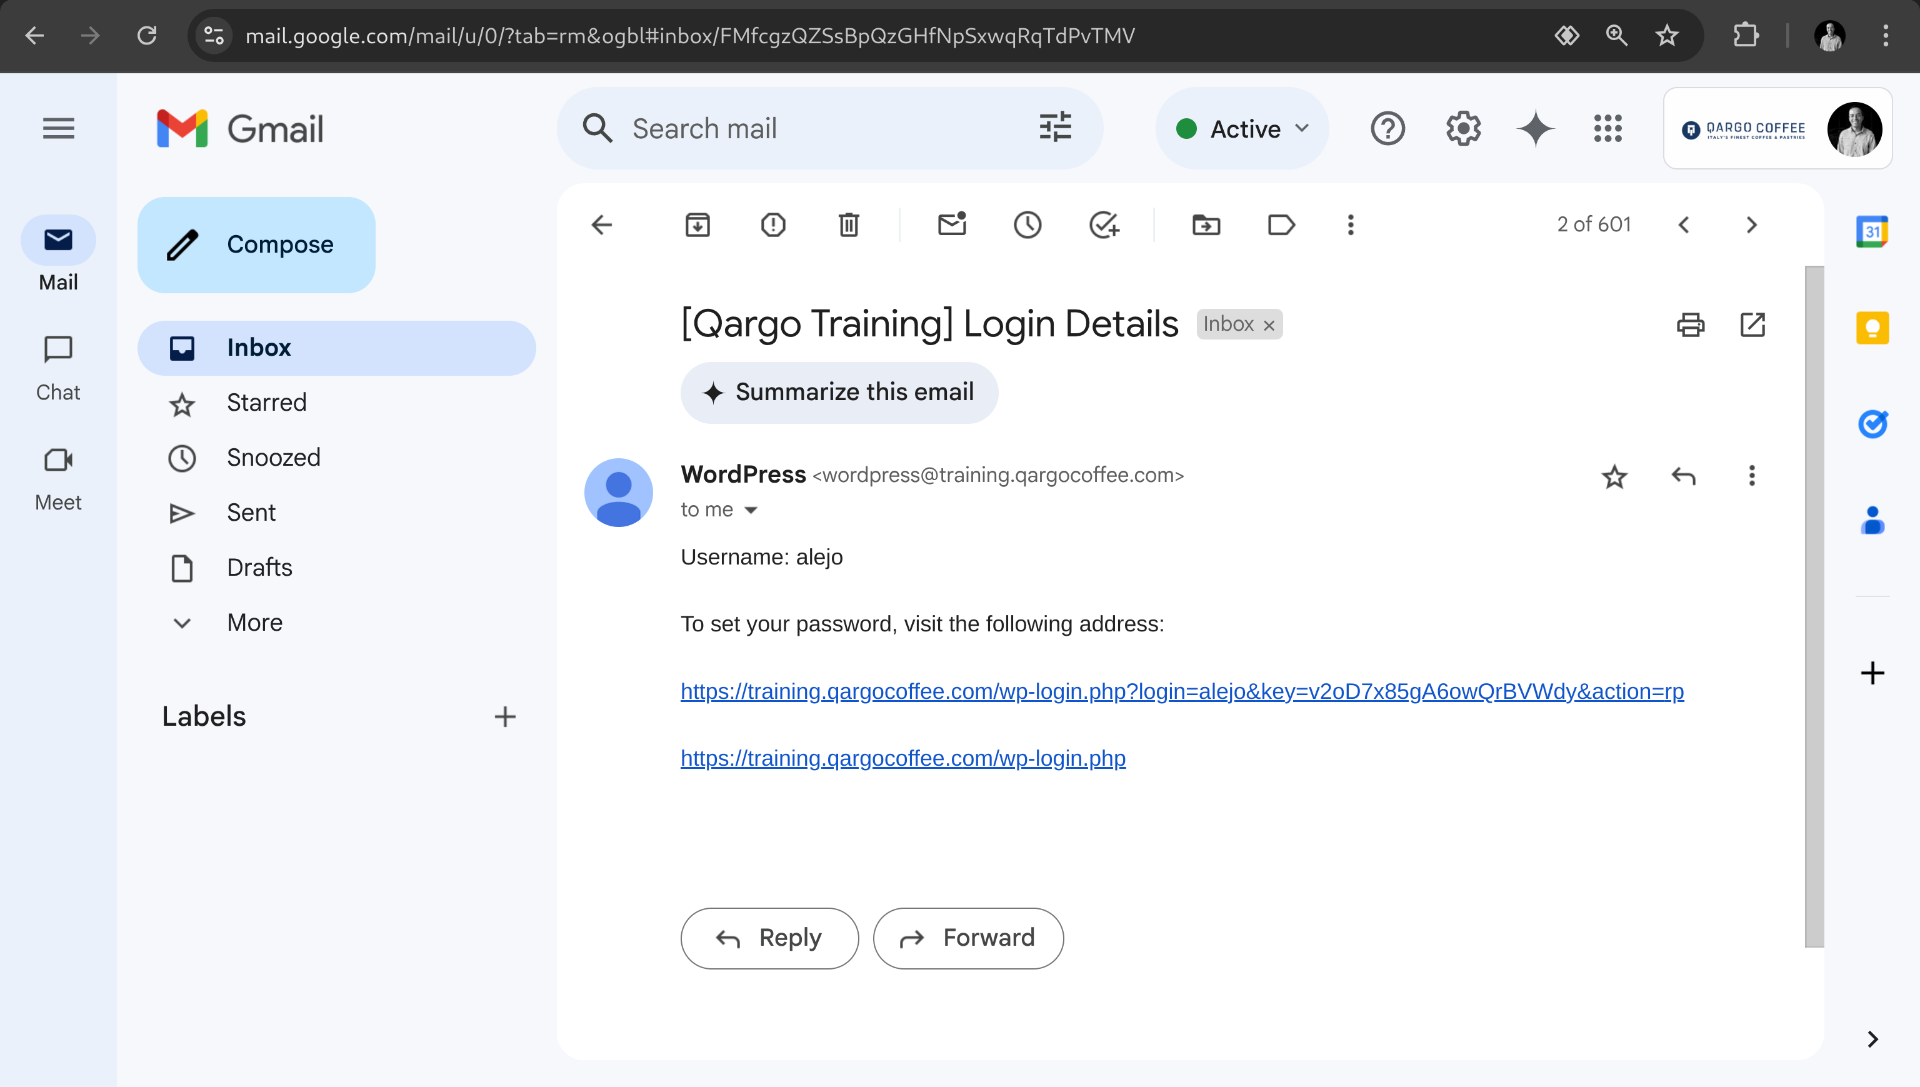Open browser extensions puzzle icon

[1746, 36]
